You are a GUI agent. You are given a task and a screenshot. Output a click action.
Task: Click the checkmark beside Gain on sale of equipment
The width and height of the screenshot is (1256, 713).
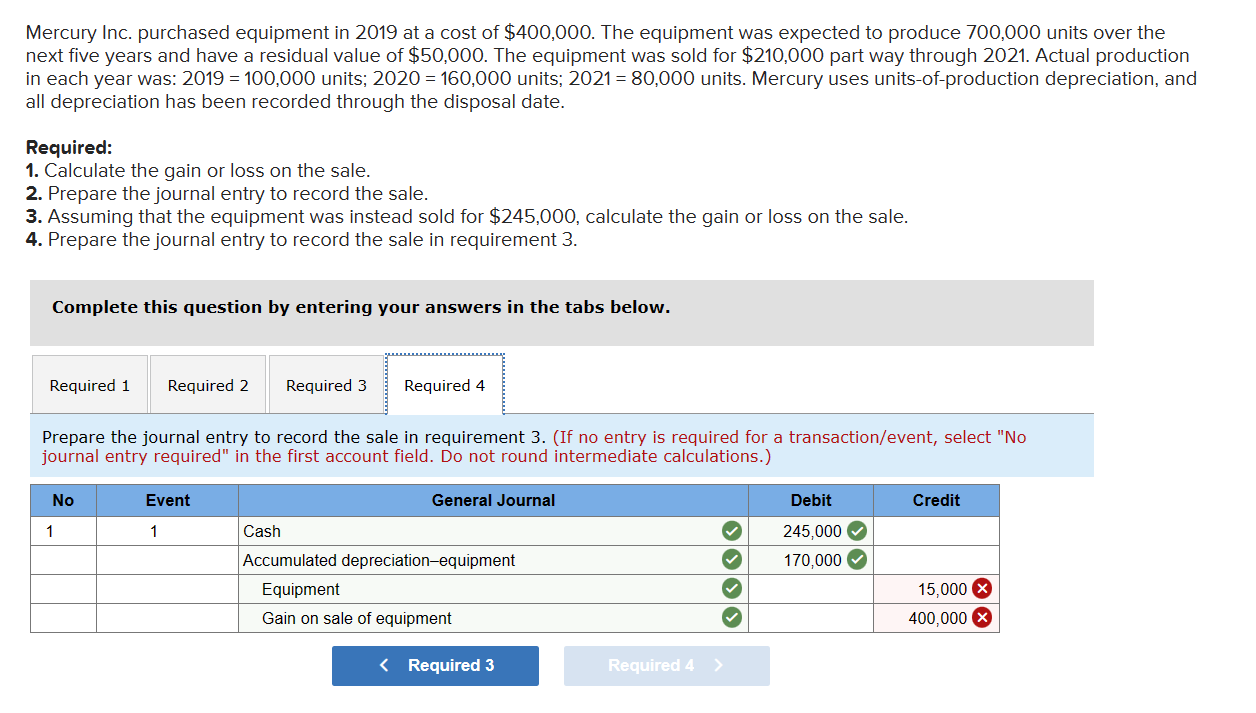[x=731, y=618]
